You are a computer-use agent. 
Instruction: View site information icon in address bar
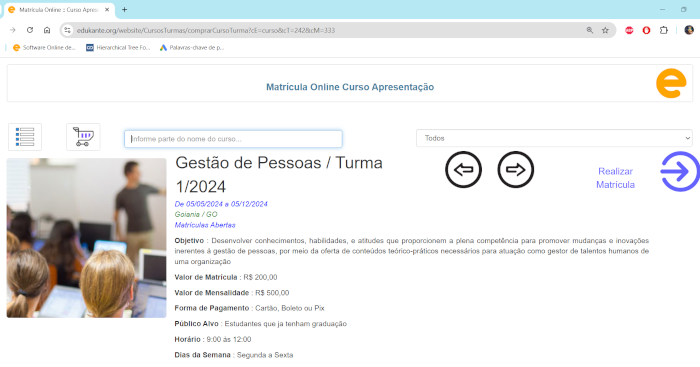pos(67,30)
